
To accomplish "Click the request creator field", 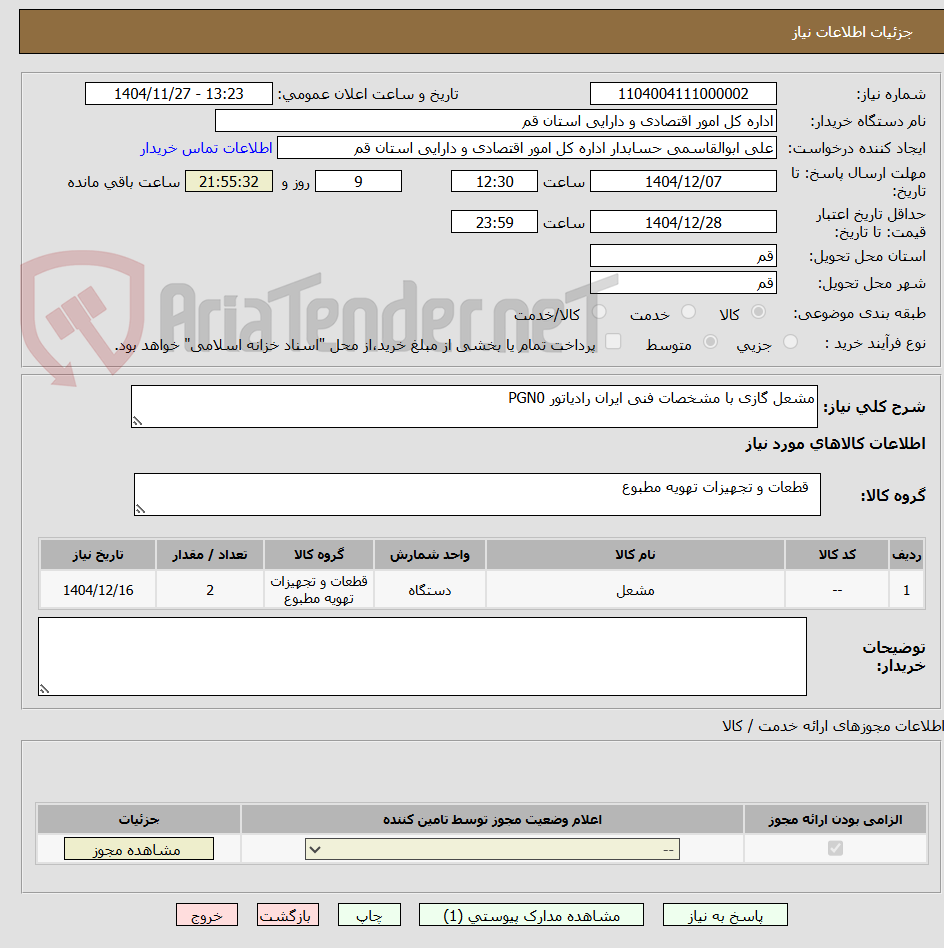I will coord(527,148).
